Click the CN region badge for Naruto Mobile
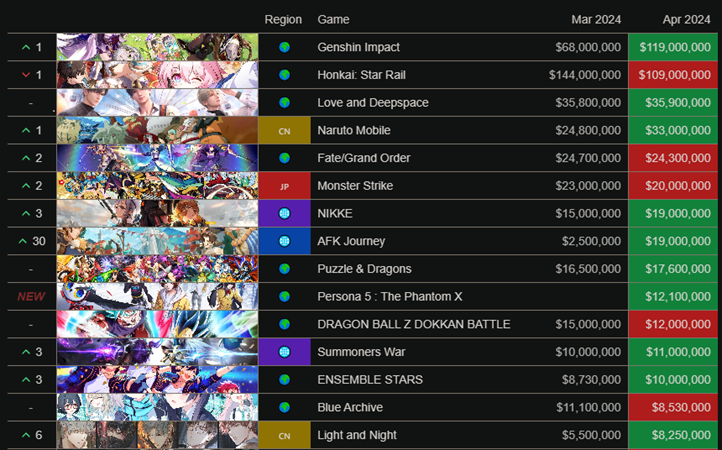The height and width of the screenshot is (450, 722). [x=285, y=131]
